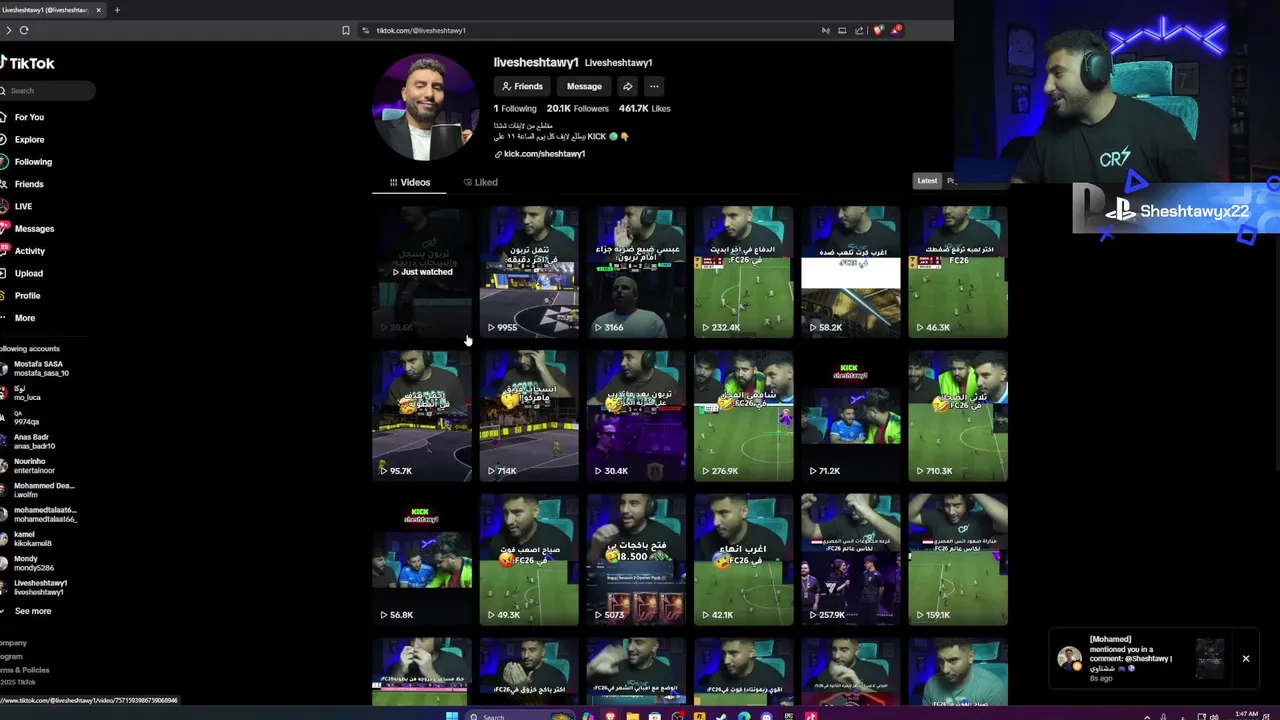Click the Message button

(x=584, y=86)
